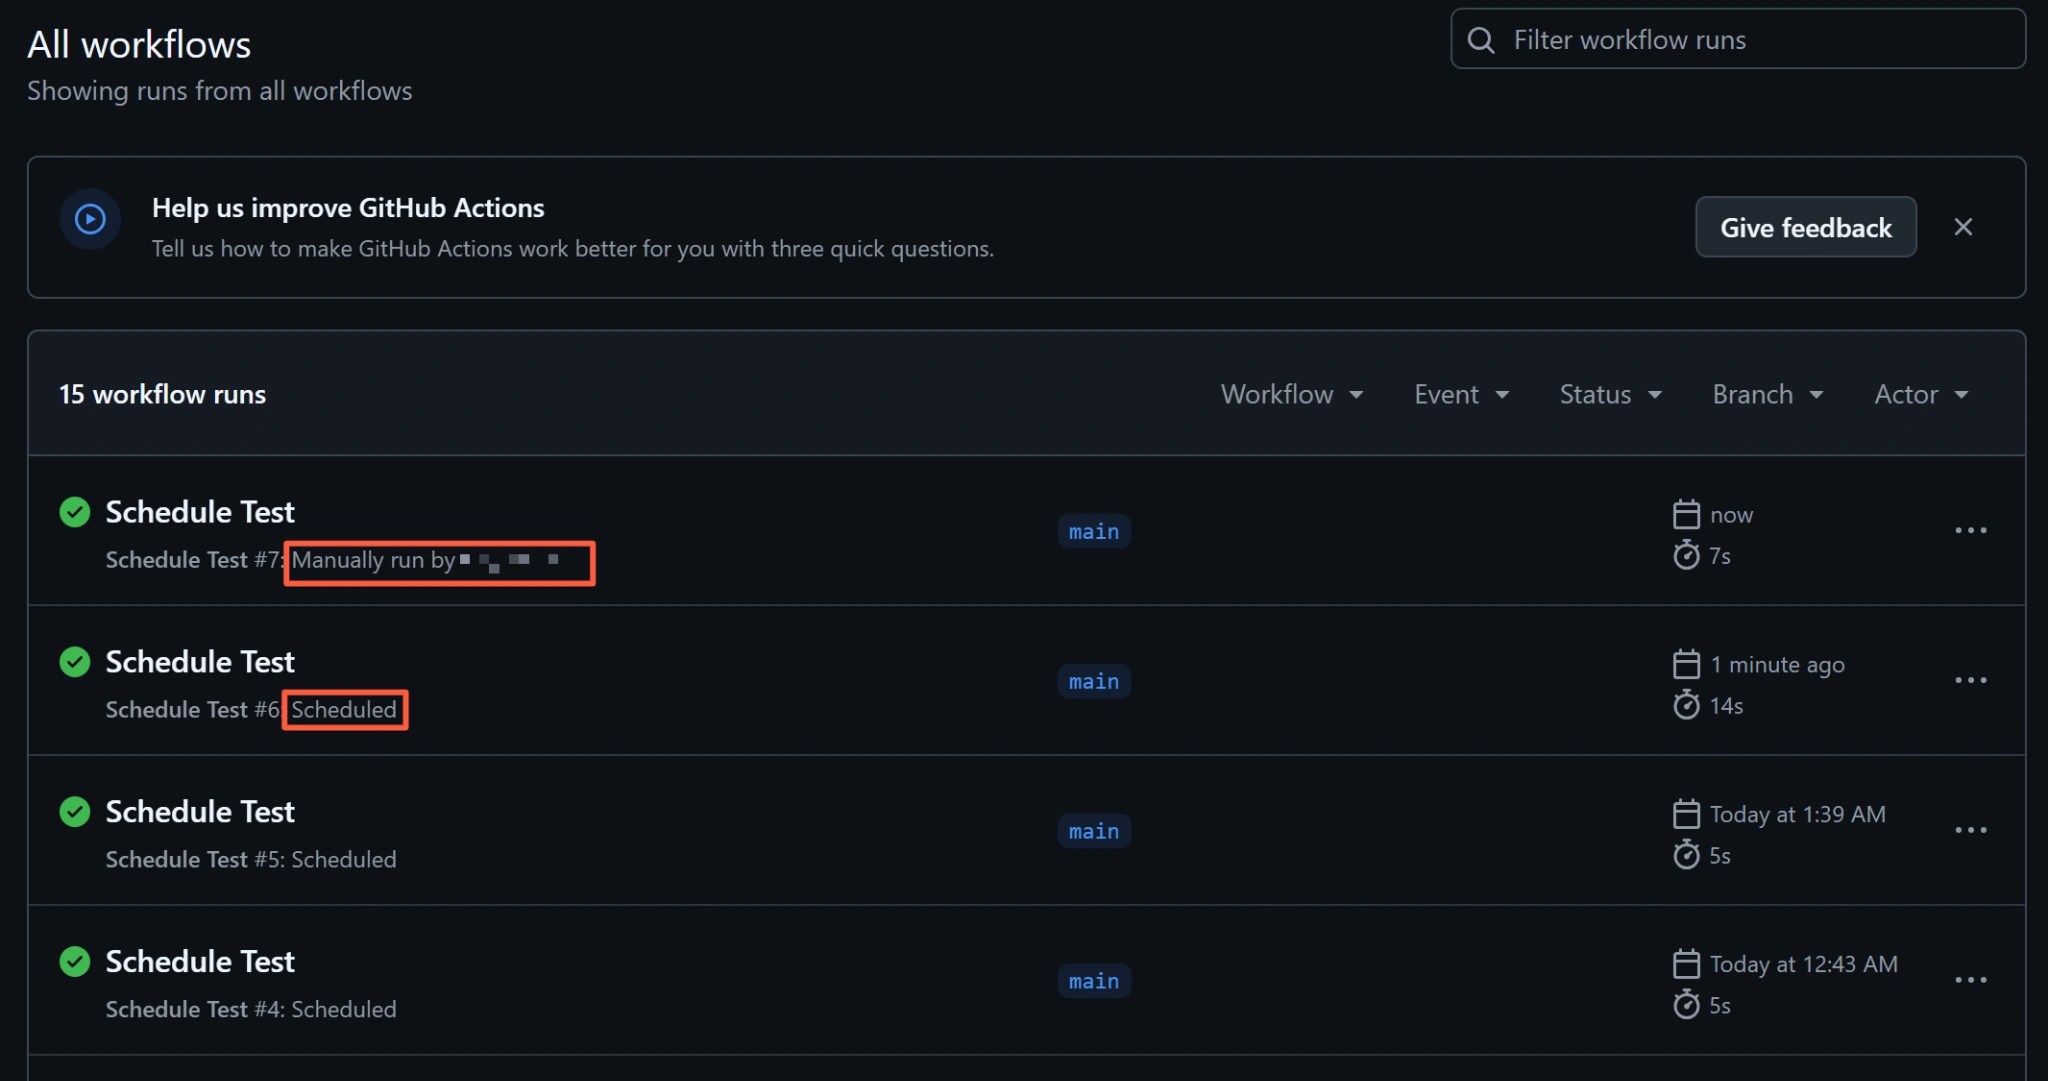Click main branch label on run #7

point(1094,531)
